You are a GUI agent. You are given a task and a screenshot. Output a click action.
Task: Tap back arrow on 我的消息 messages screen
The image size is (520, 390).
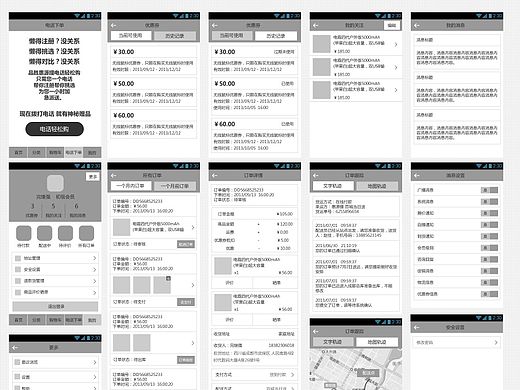pyautogui.click(x=416, y=25)
